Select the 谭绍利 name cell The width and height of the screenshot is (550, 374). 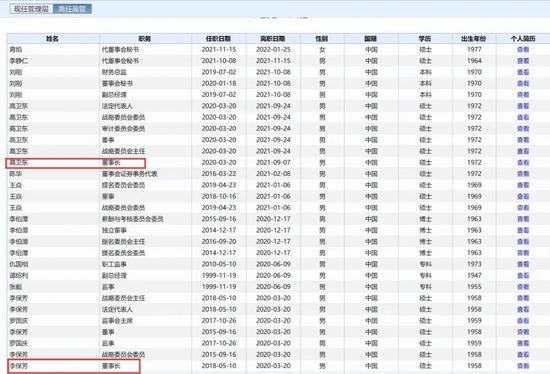click(x=19, y=275)
